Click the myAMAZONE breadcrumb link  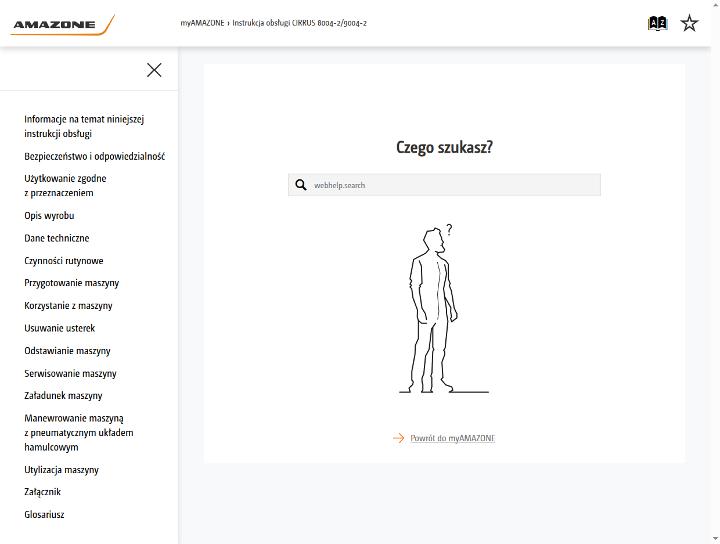click(202, 23)
